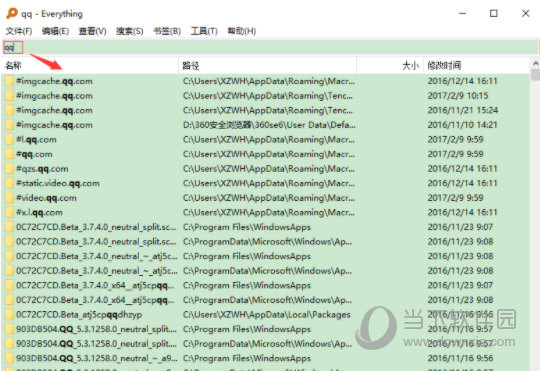Click folder icon of #video.qq.com
This screenshot has width=540, height=371.
pyautogui.click(x=9, y=198)
